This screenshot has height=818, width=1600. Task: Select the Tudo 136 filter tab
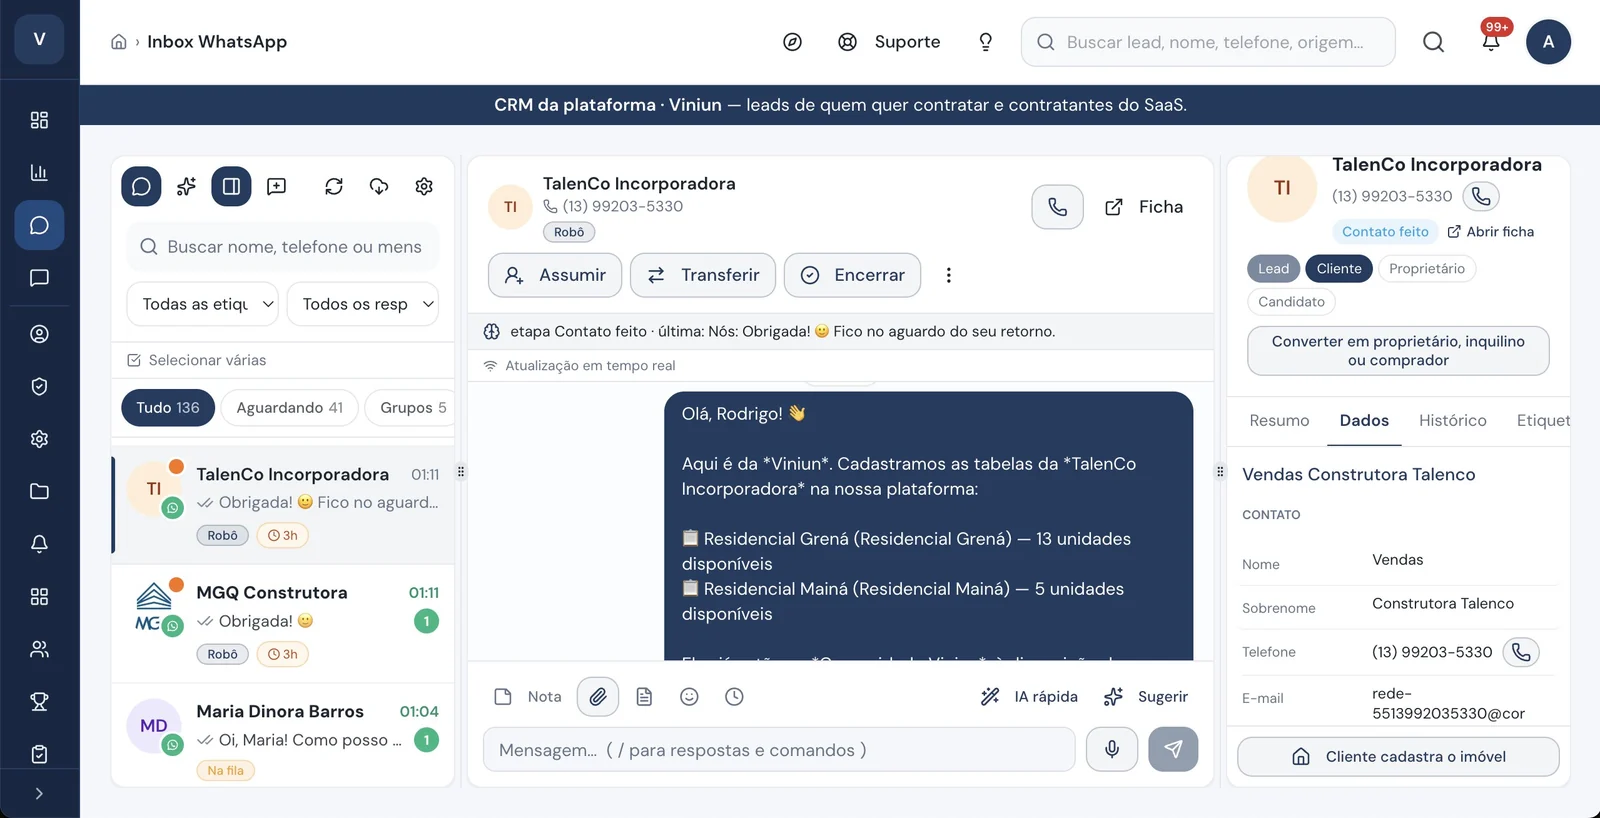(x=168, y=408)
